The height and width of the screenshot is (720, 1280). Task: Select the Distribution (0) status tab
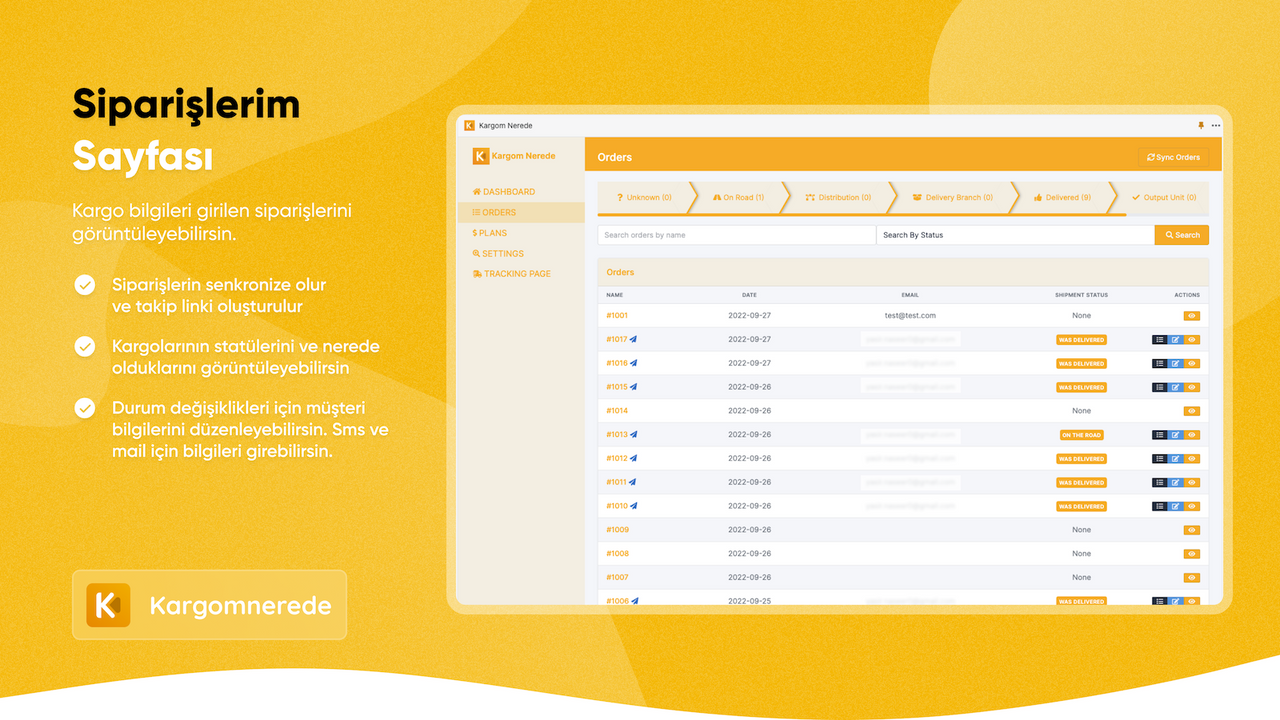click(x=838, y=198)
